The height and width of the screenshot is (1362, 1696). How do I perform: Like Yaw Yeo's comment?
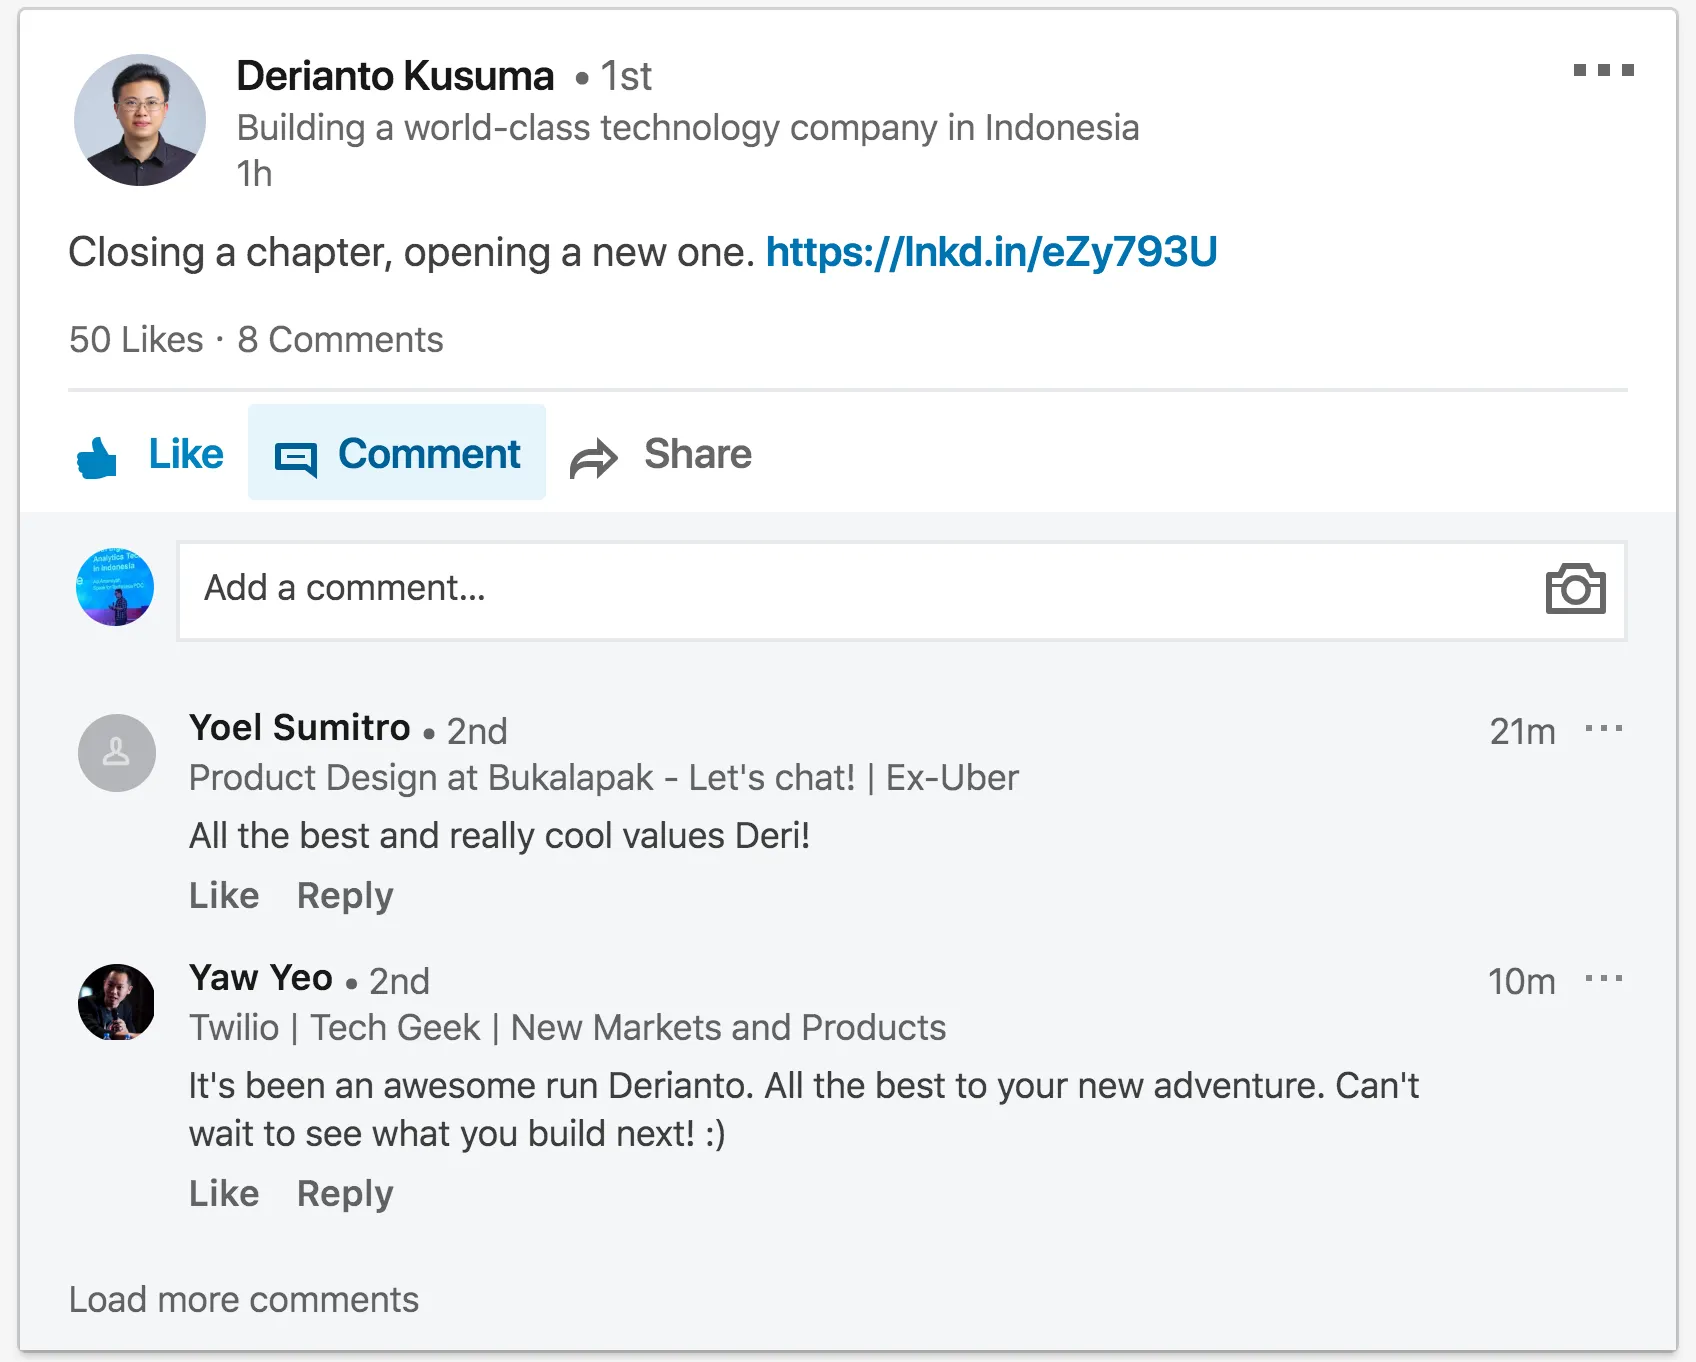(224, 1193)
